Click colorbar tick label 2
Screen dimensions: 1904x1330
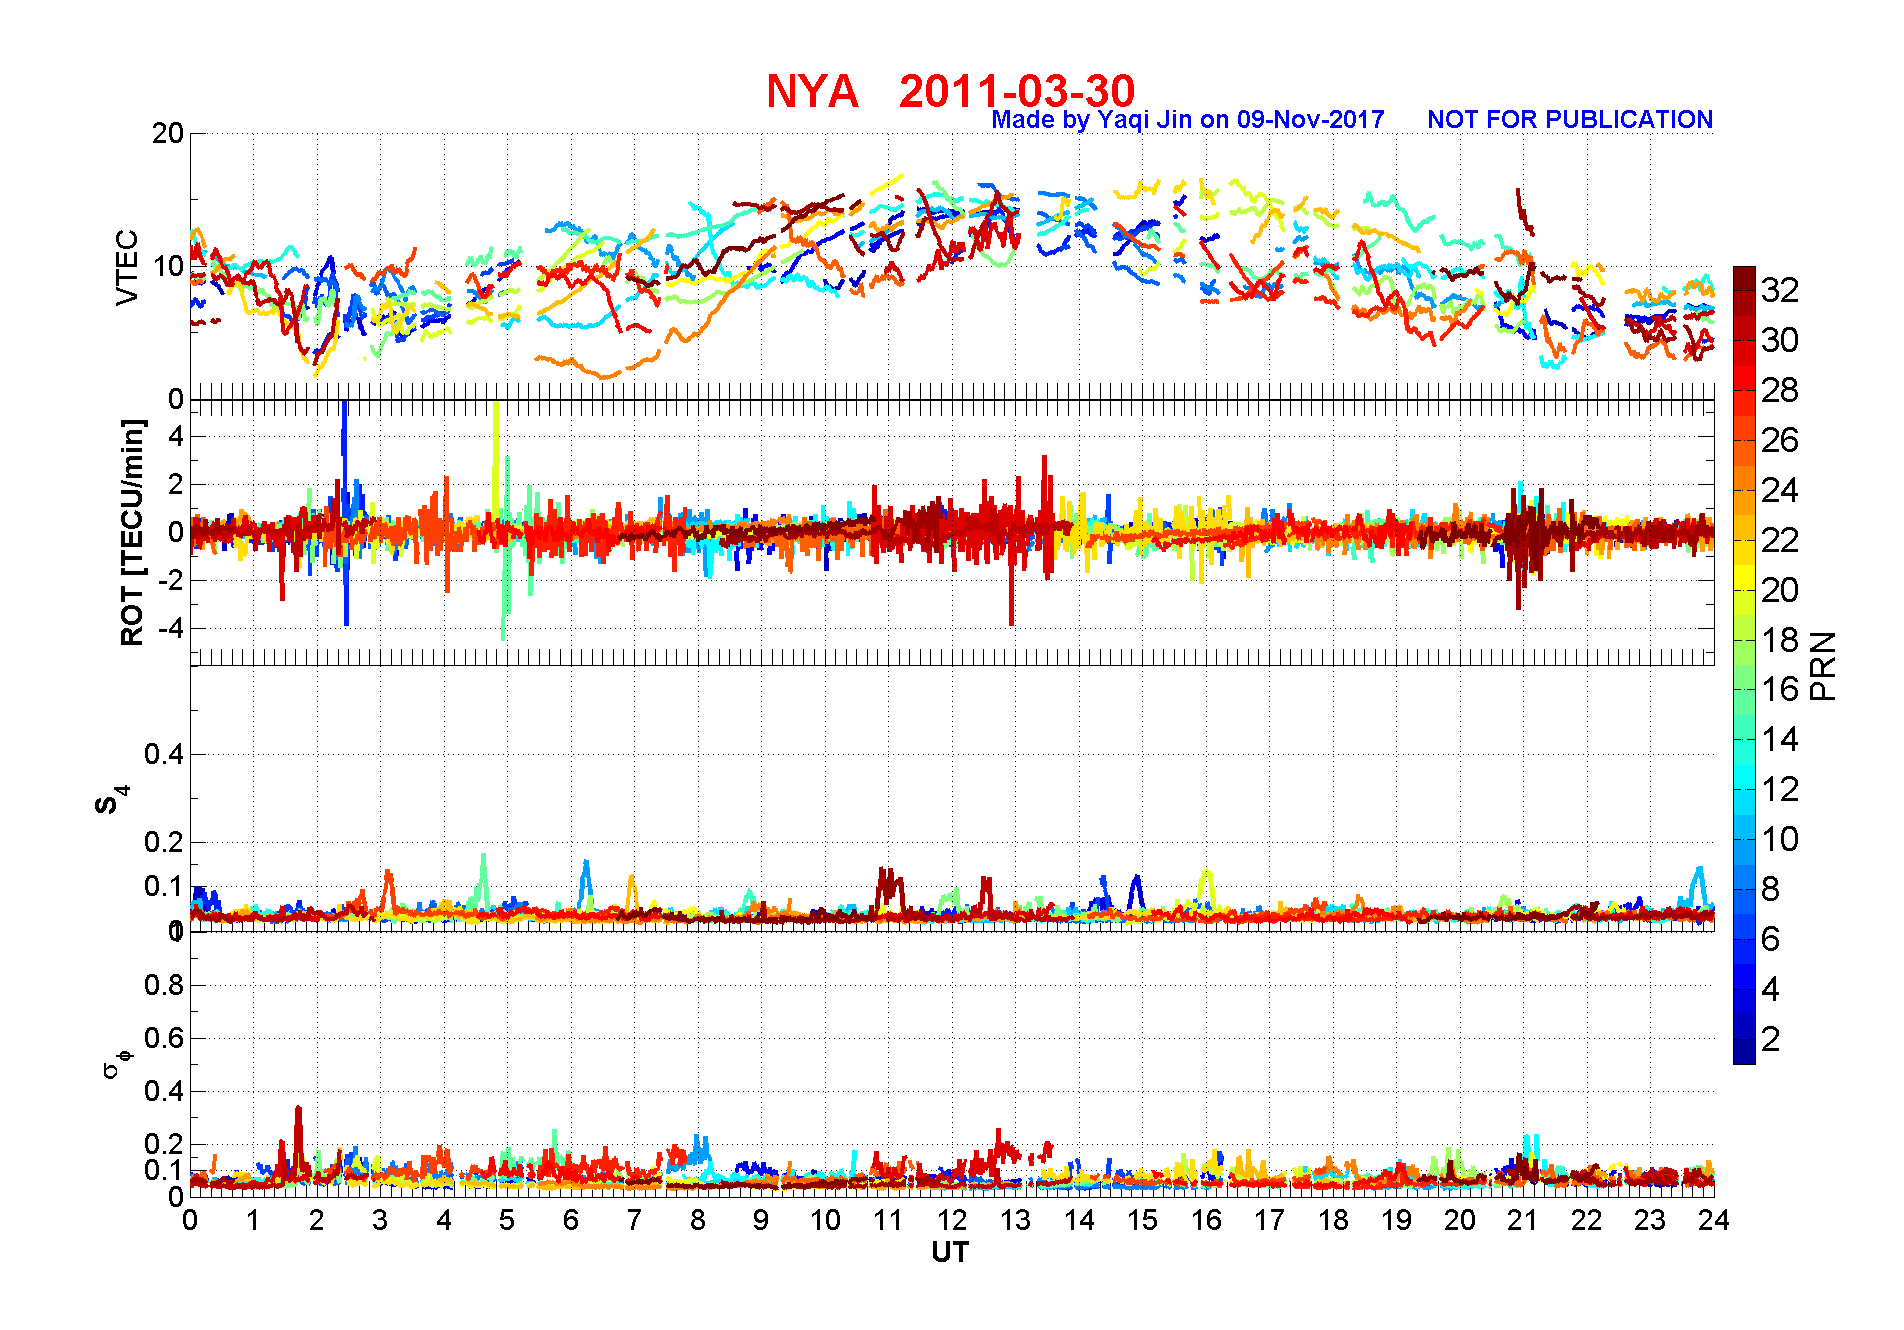click(1771, 1039)
